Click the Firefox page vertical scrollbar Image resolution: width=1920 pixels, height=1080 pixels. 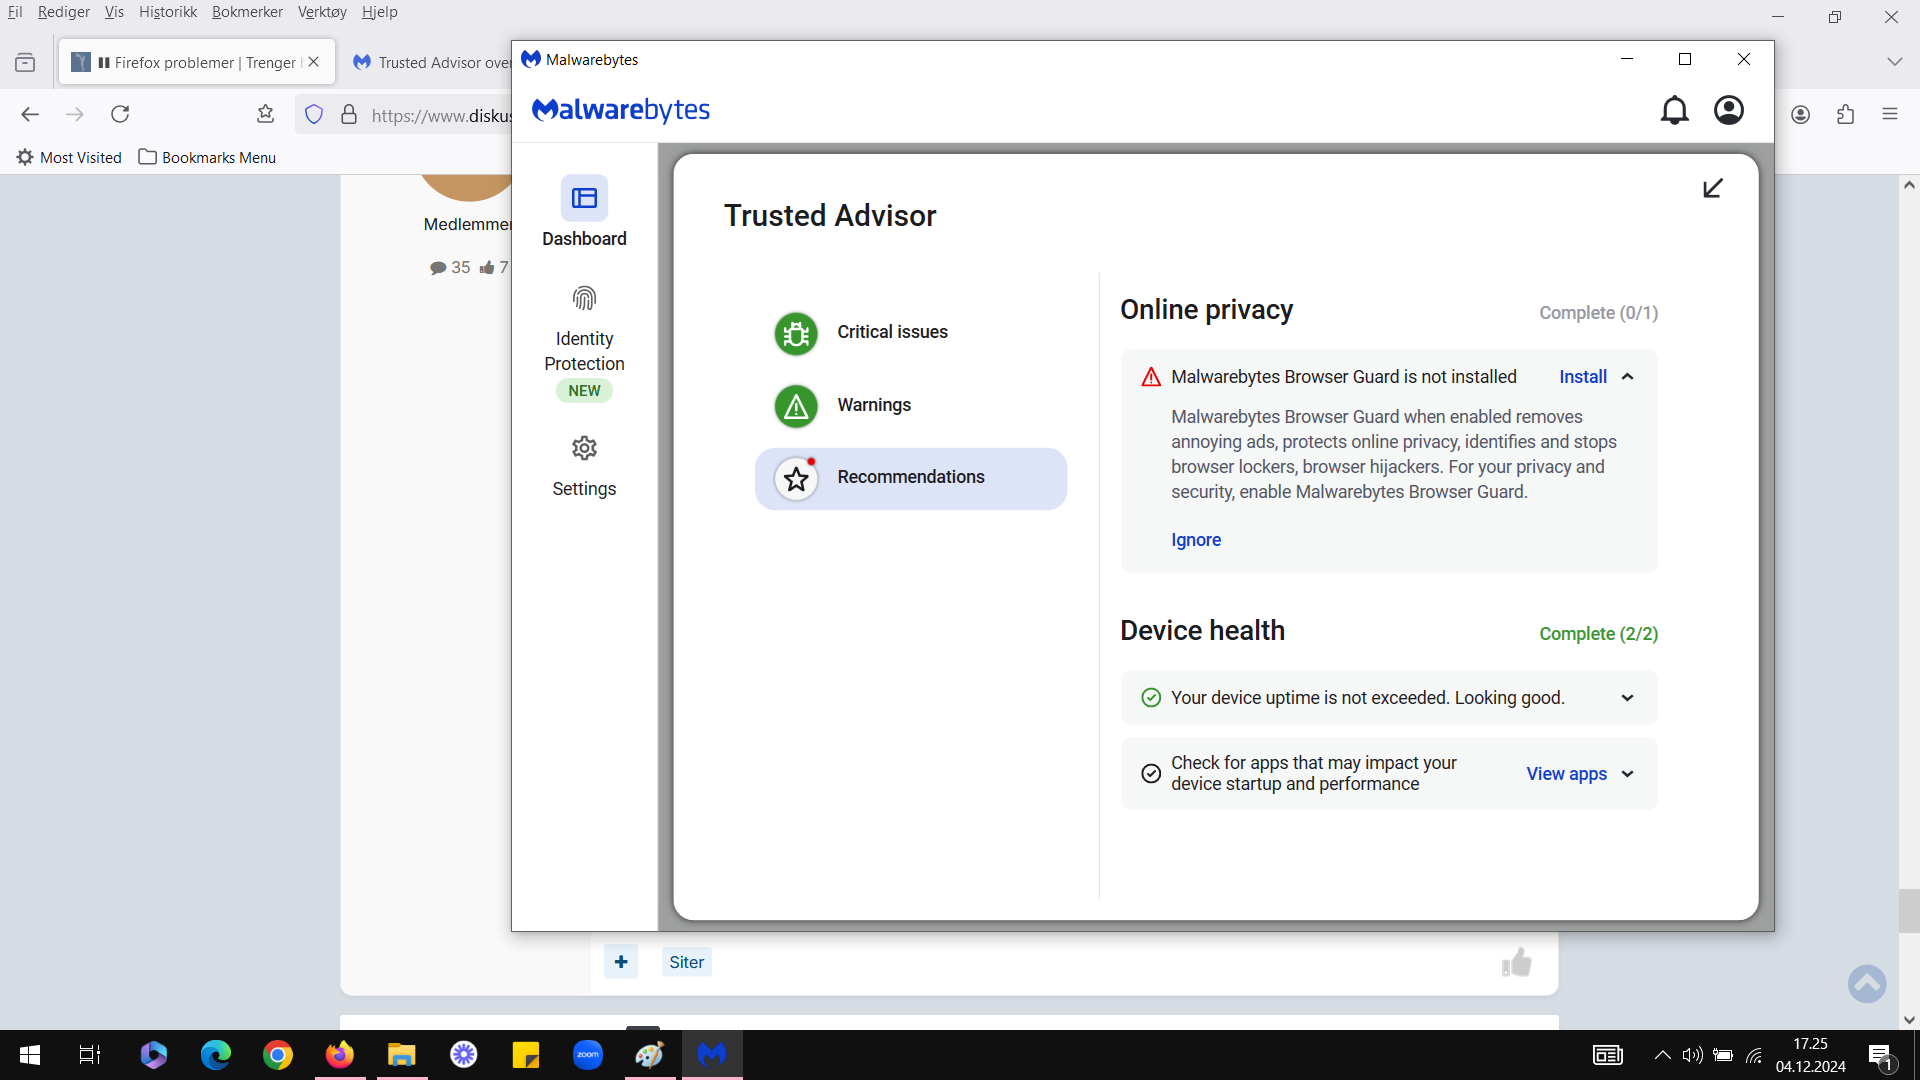click(1909, 602)
